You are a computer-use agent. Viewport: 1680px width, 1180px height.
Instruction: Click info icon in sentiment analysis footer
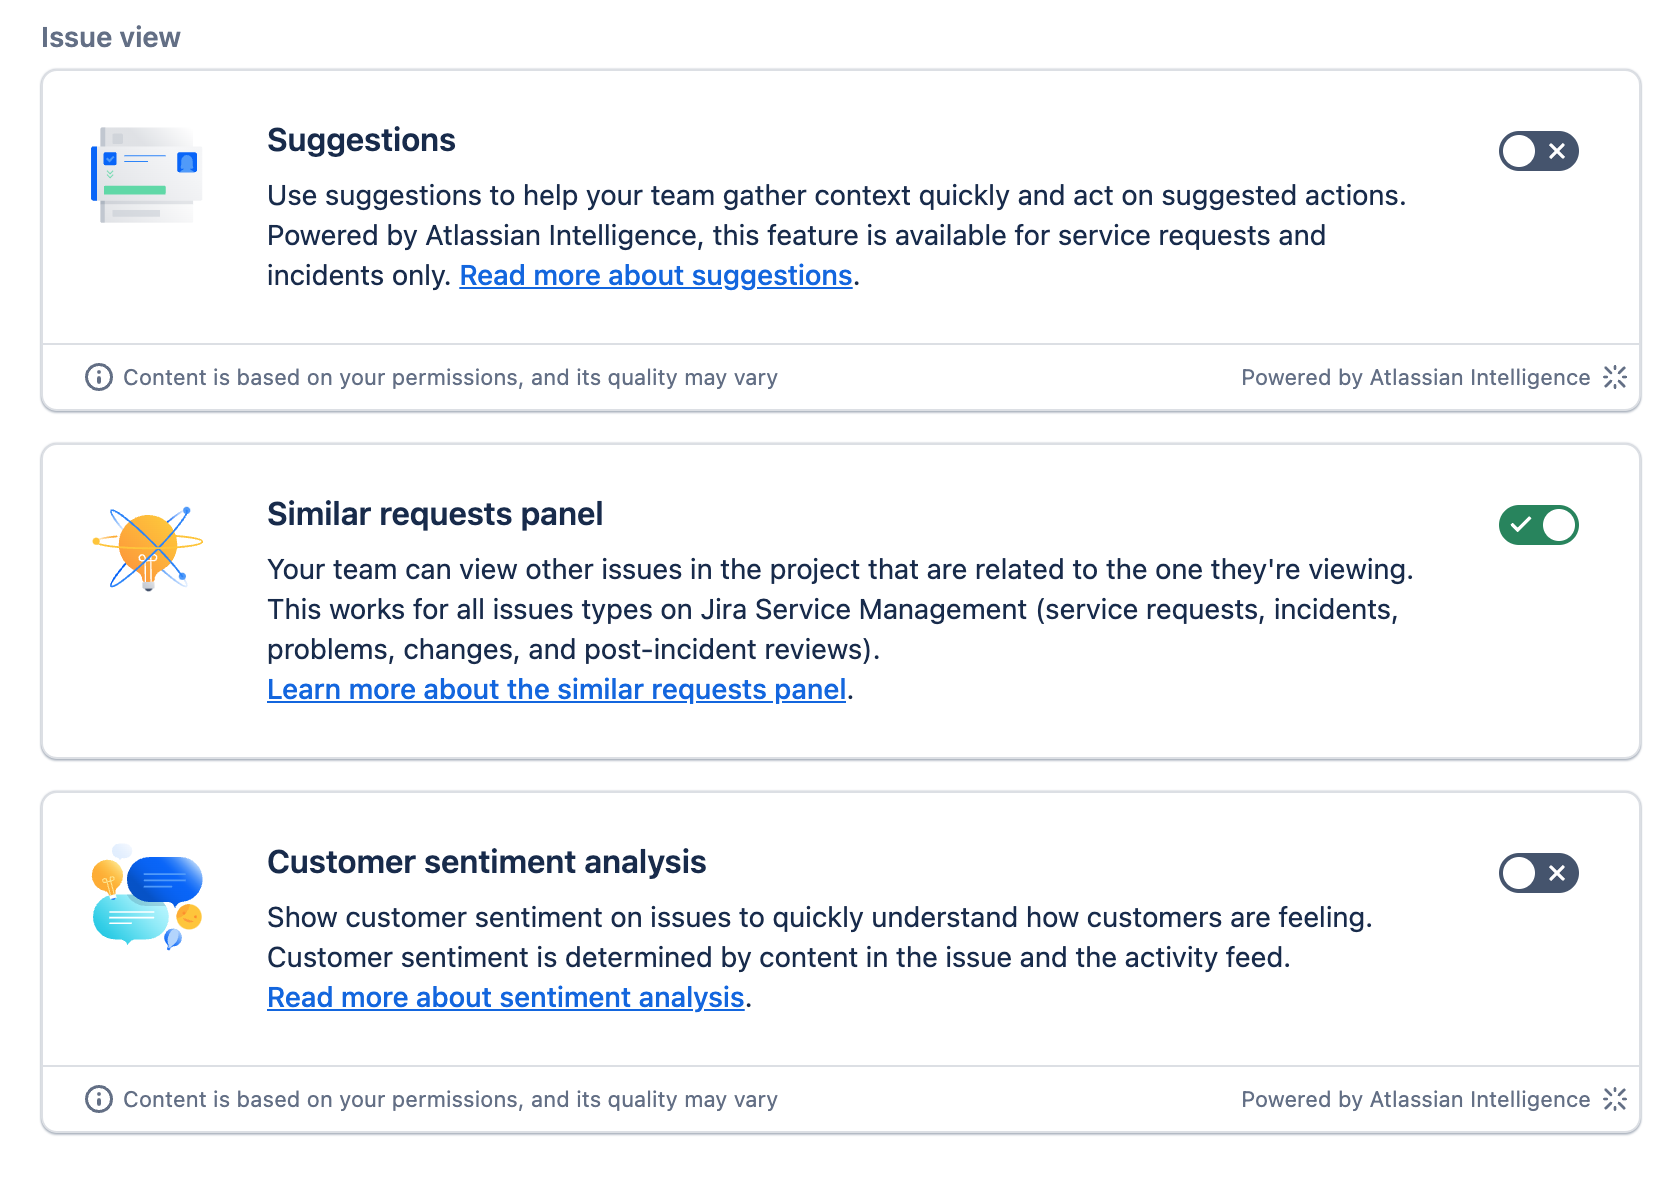tap(99, 1099)
